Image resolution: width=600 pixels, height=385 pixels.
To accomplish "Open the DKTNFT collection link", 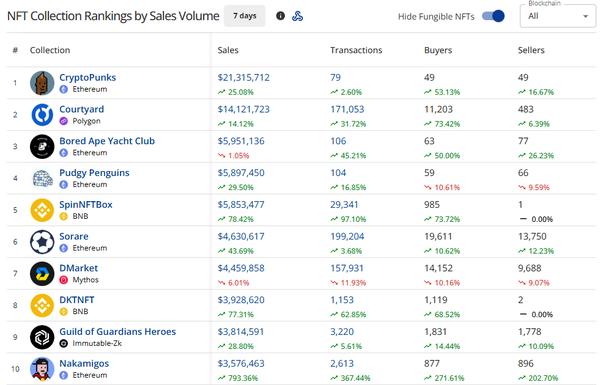I will pyautogui.click(x=77, y=300).
